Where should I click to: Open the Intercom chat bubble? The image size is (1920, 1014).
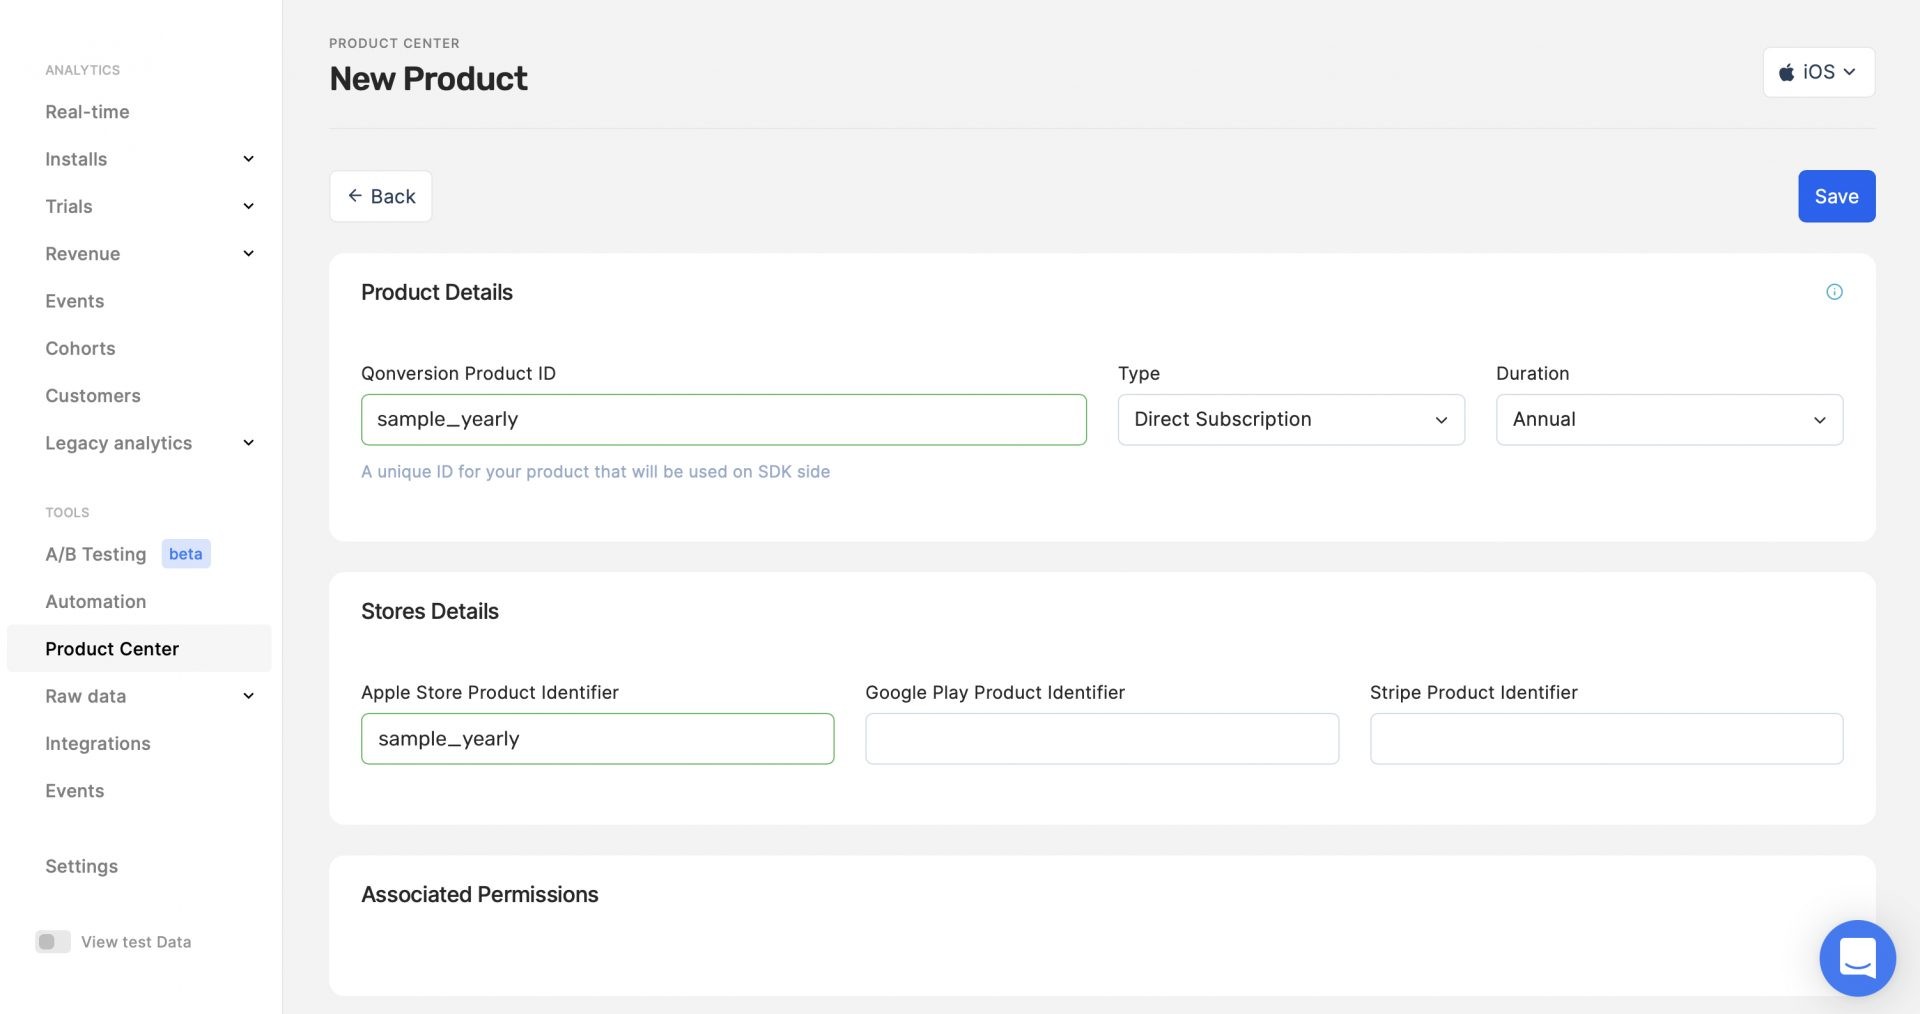(1857, 958)
